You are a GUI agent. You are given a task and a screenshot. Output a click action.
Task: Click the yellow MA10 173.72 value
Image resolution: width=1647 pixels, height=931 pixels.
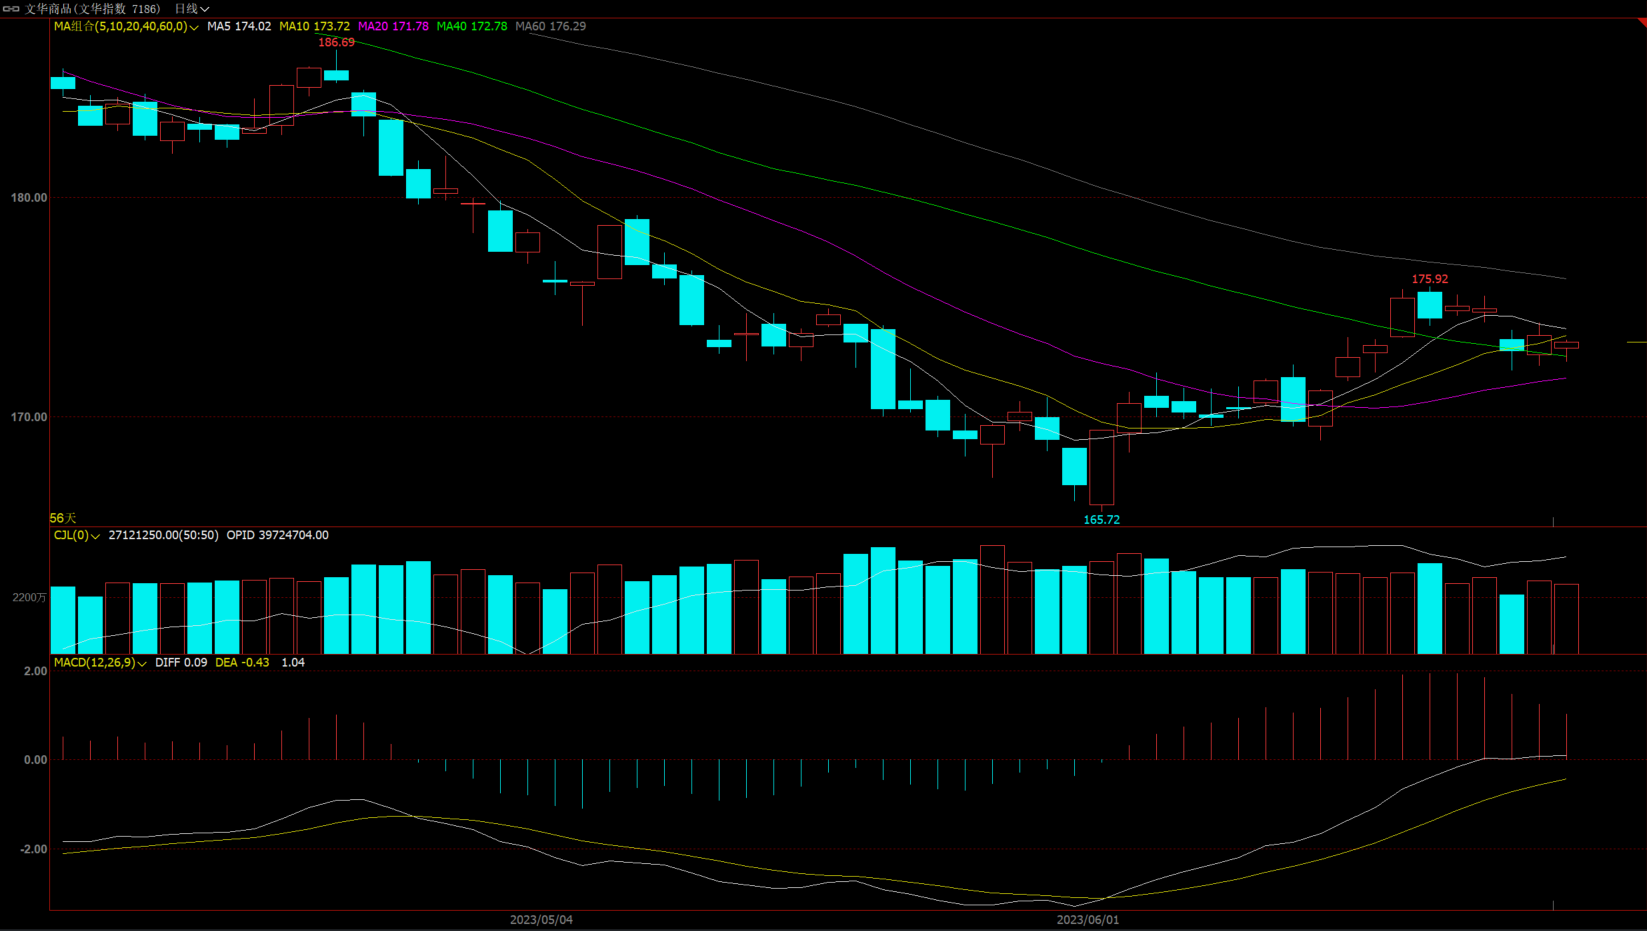[x=315, y=27]
